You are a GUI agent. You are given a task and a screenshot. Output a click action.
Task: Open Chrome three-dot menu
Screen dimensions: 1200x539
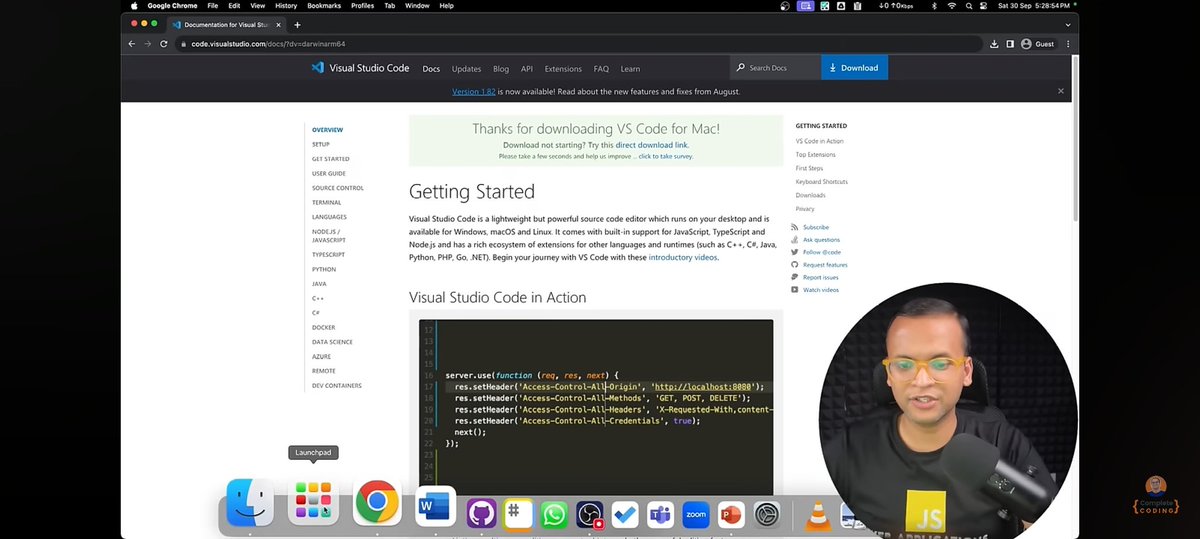(x=1068, y=44)
